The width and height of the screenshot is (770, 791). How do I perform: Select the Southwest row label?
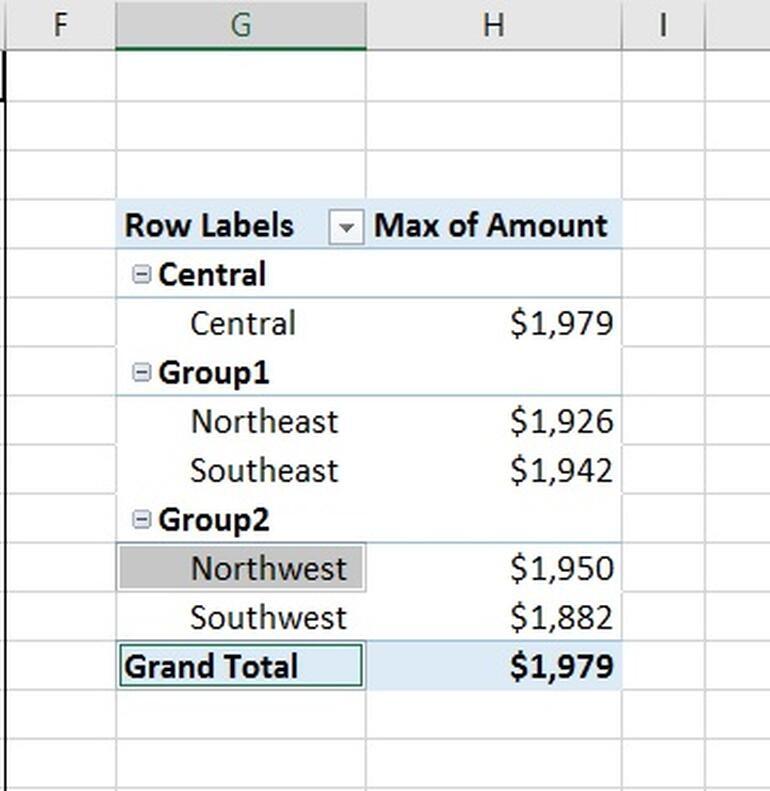(x=268, y=617)
